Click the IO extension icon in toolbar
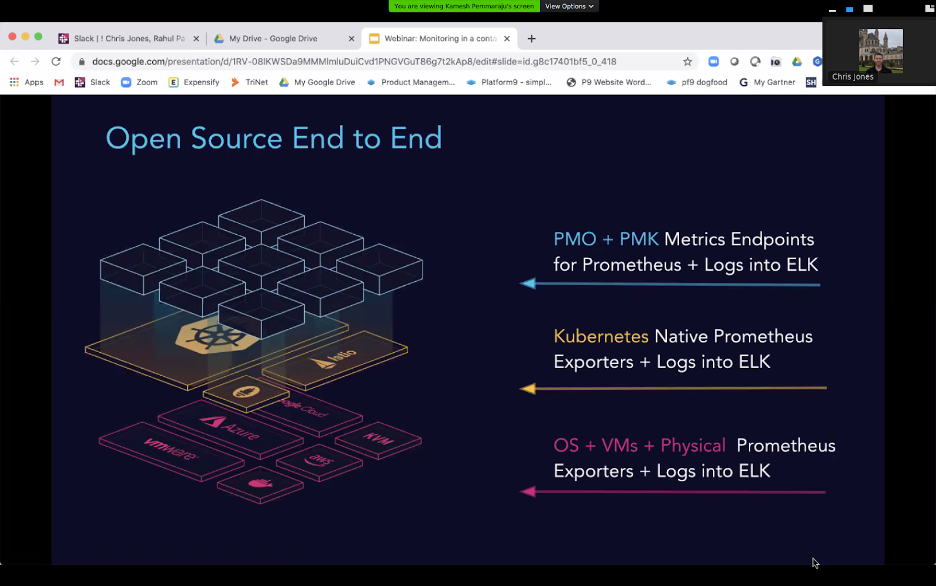The width and height of the screenshot is (936, 586). (775, 61)
